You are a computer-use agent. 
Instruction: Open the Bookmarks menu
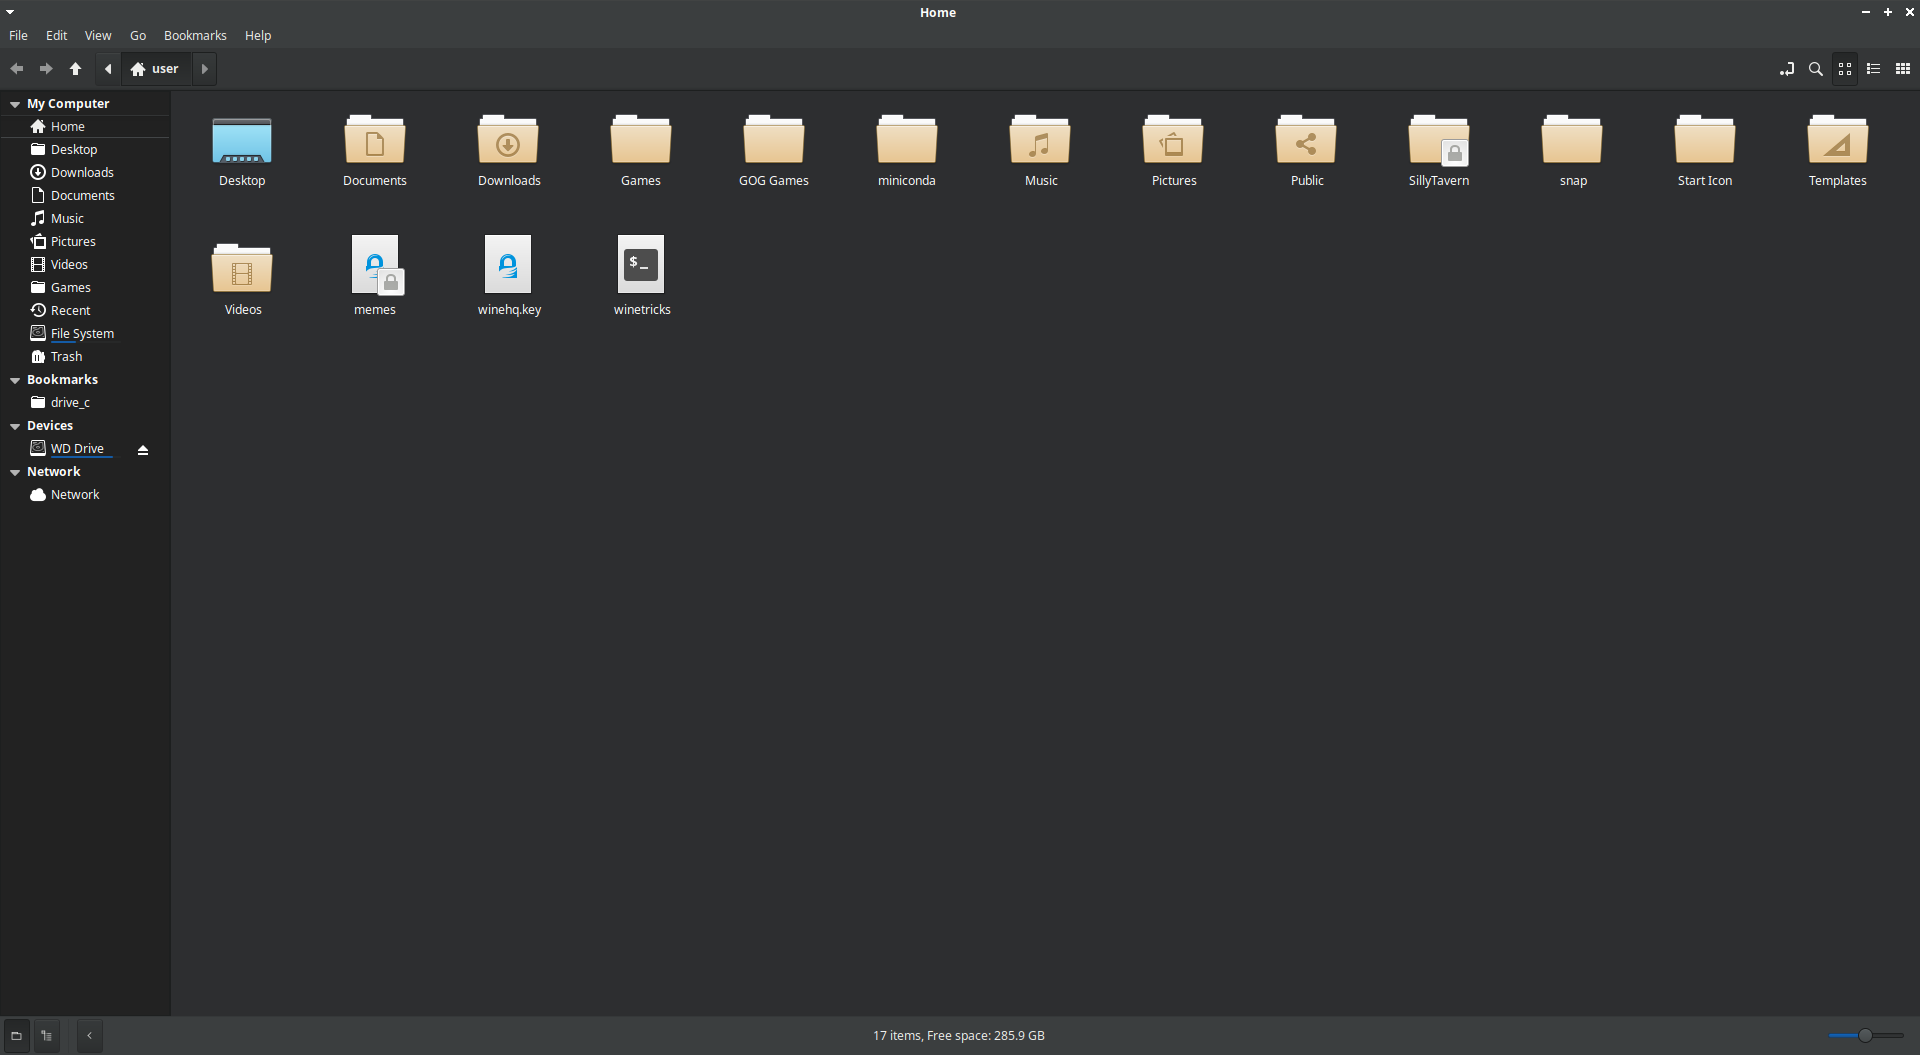pyautogui.click(x=195, y=36)
